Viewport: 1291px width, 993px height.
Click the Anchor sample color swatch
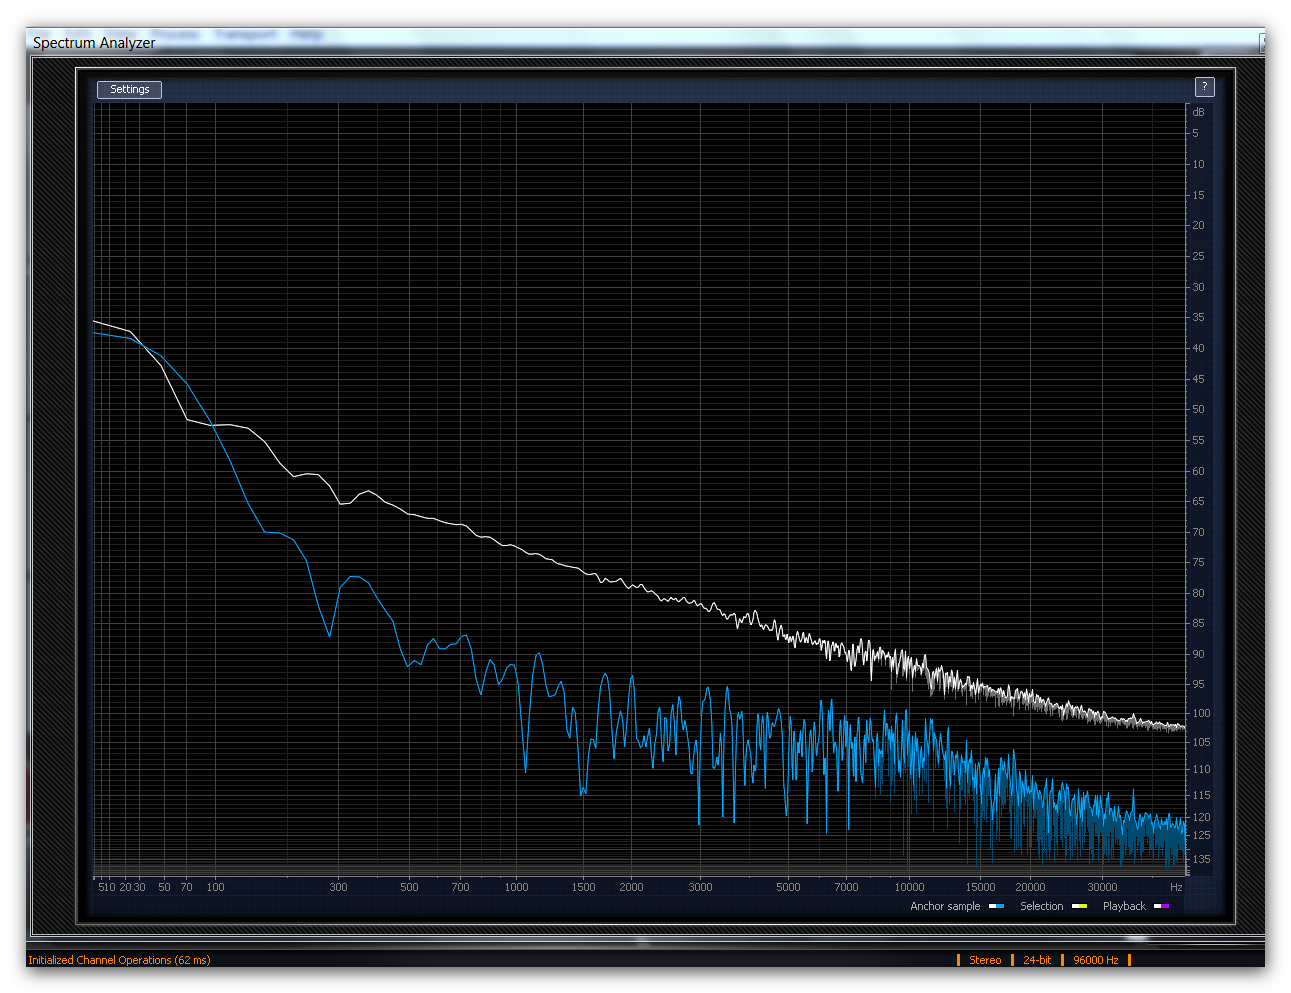(996, 906)
